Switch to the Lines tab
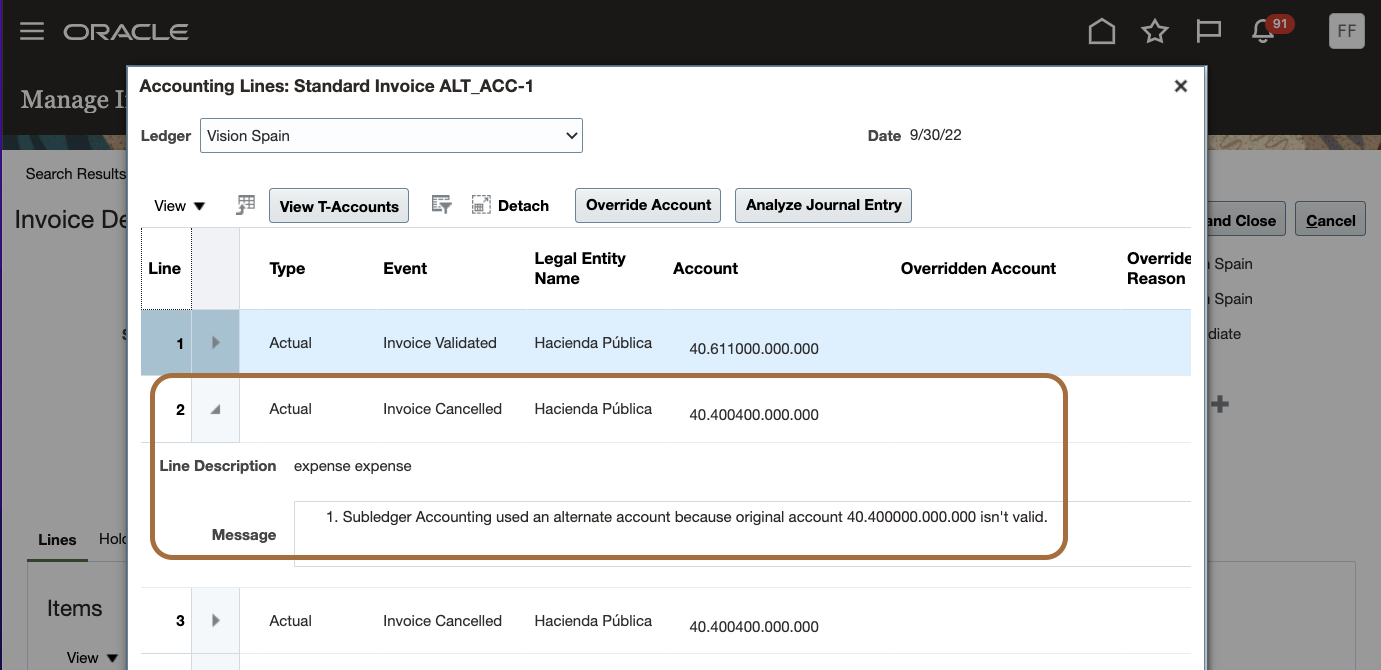 coord(57,539)
